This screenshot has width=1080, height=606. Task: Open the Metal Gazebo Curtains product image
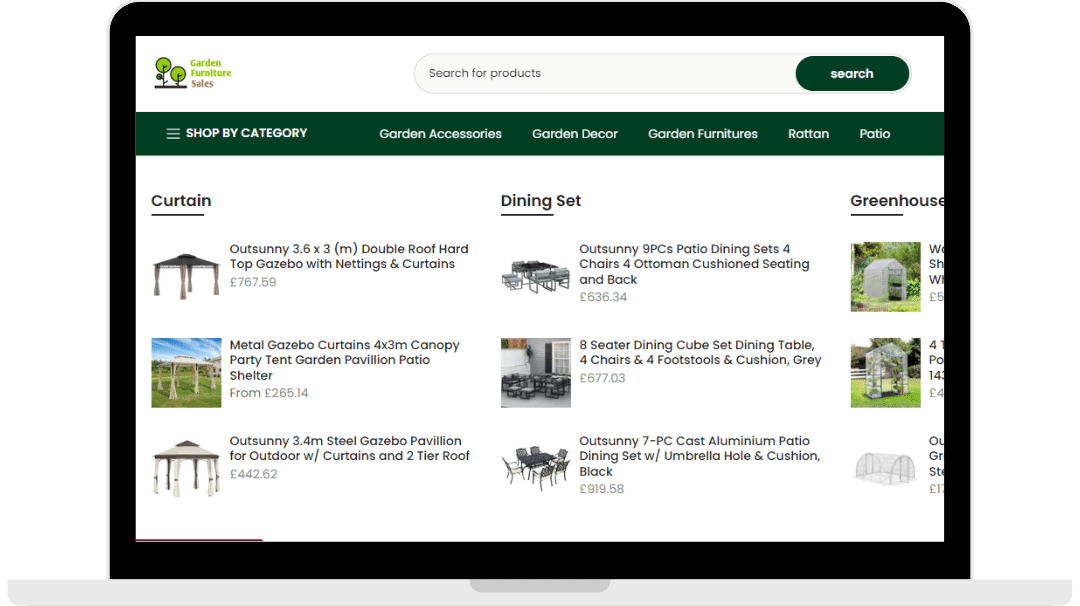[186, 372]
